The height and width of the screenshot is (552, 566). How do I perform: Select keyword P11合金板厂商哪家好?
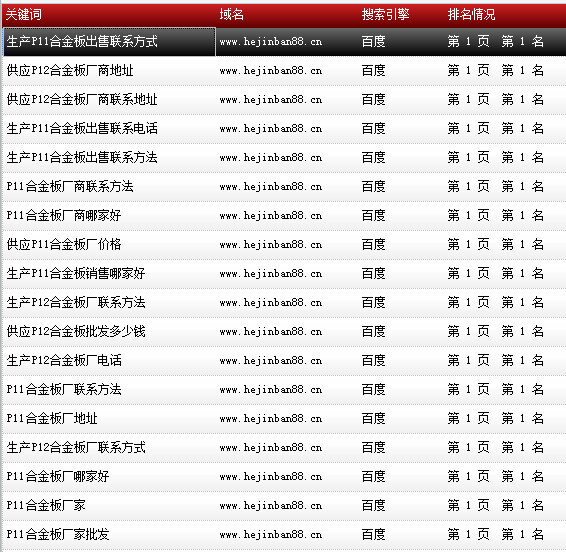point(64,216)
